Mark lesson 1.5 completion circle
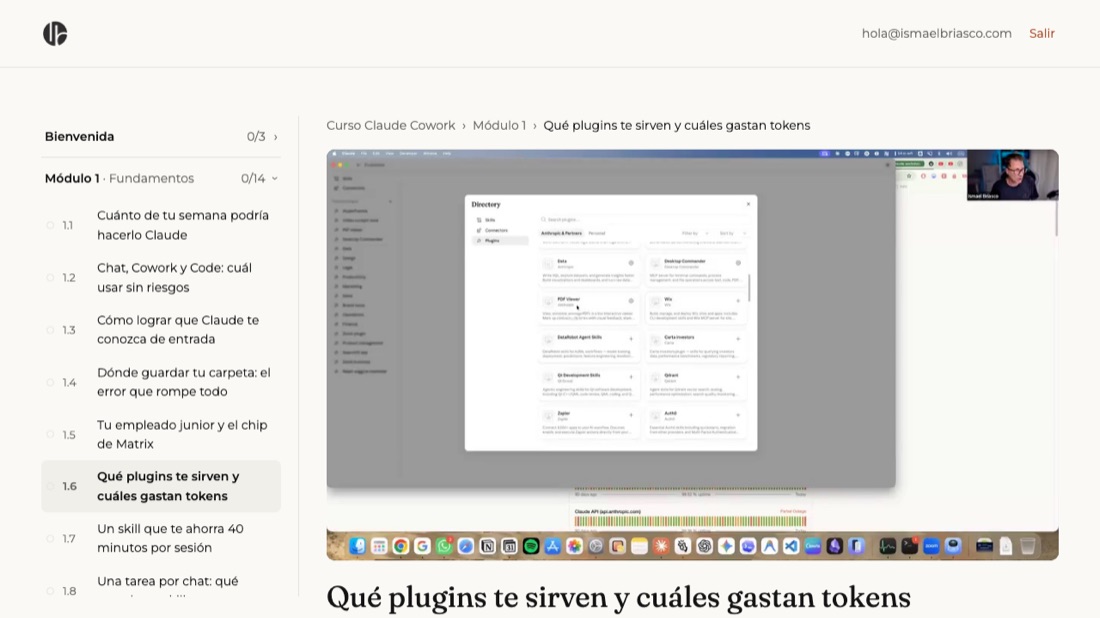Viewport: 1100px width, 618px height. click(50, 434)
